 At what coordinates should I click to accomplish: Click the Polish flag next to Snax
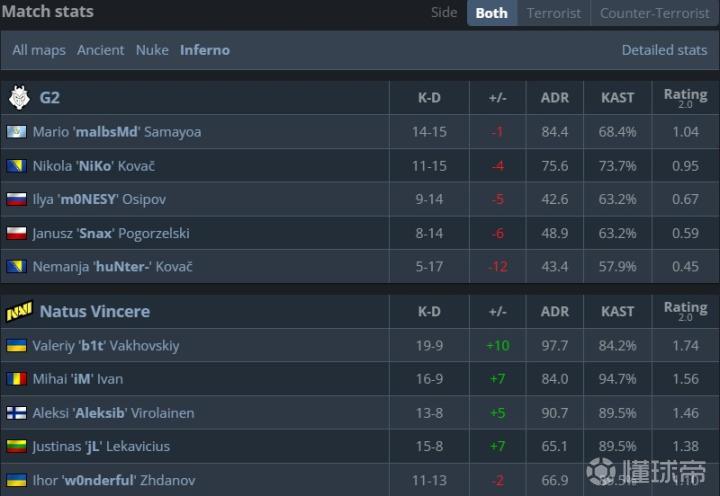pos(16,233)
